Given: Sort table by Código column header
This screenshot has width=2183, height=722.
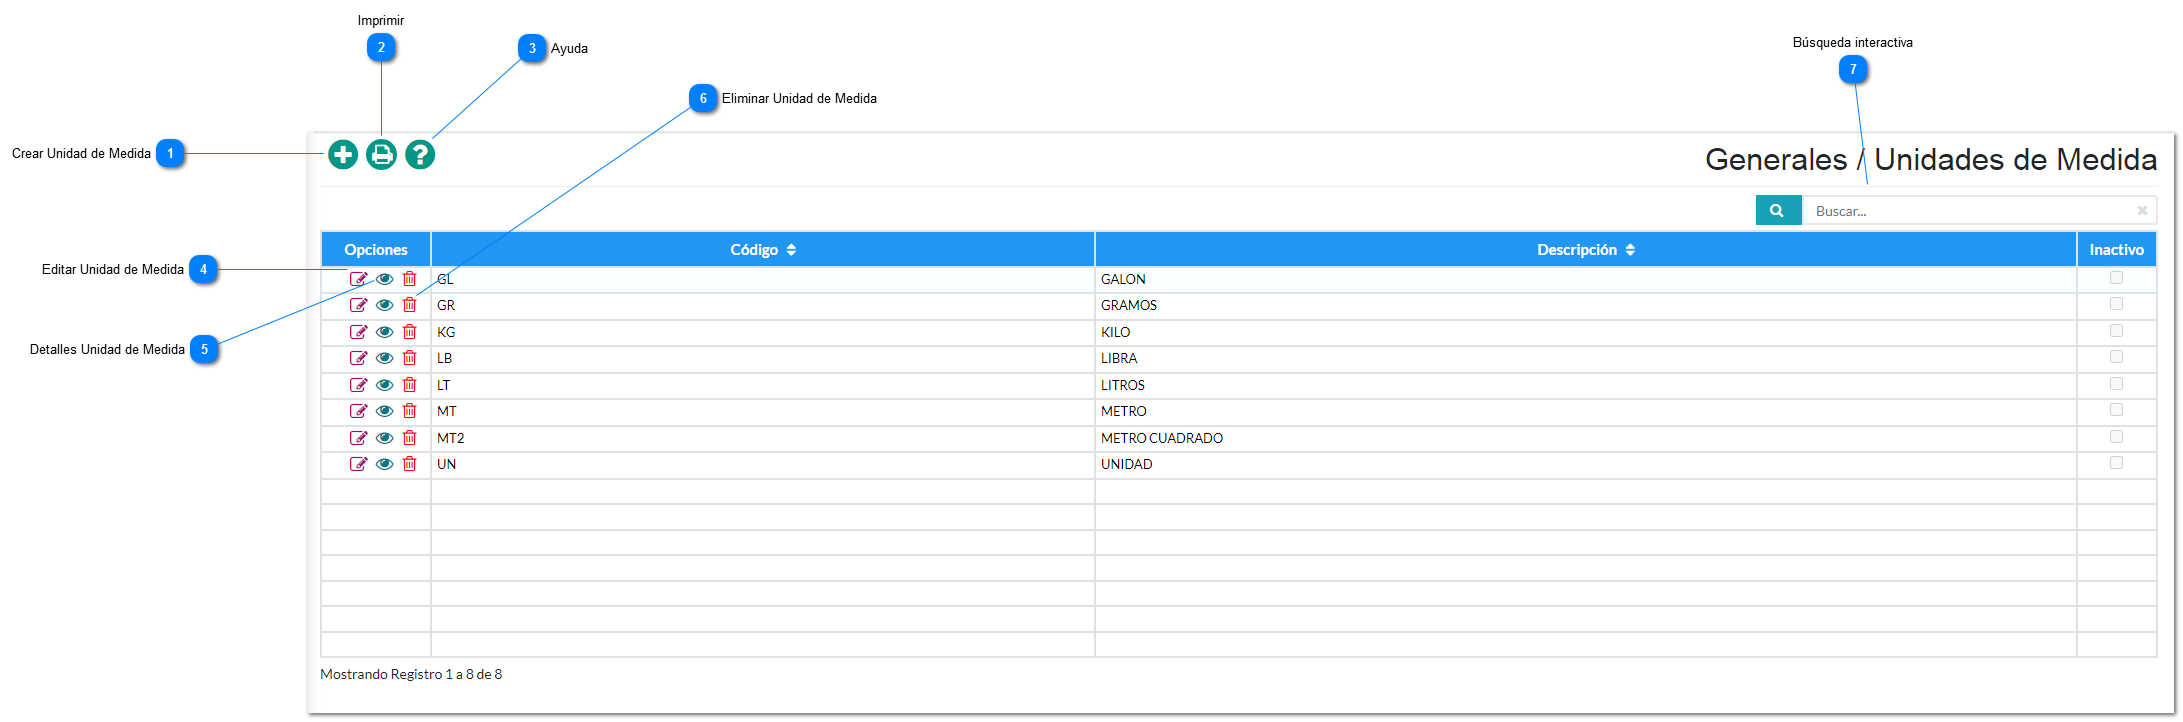Looking at the screenshot, I should pyautogui.click(x=763, y=250).
